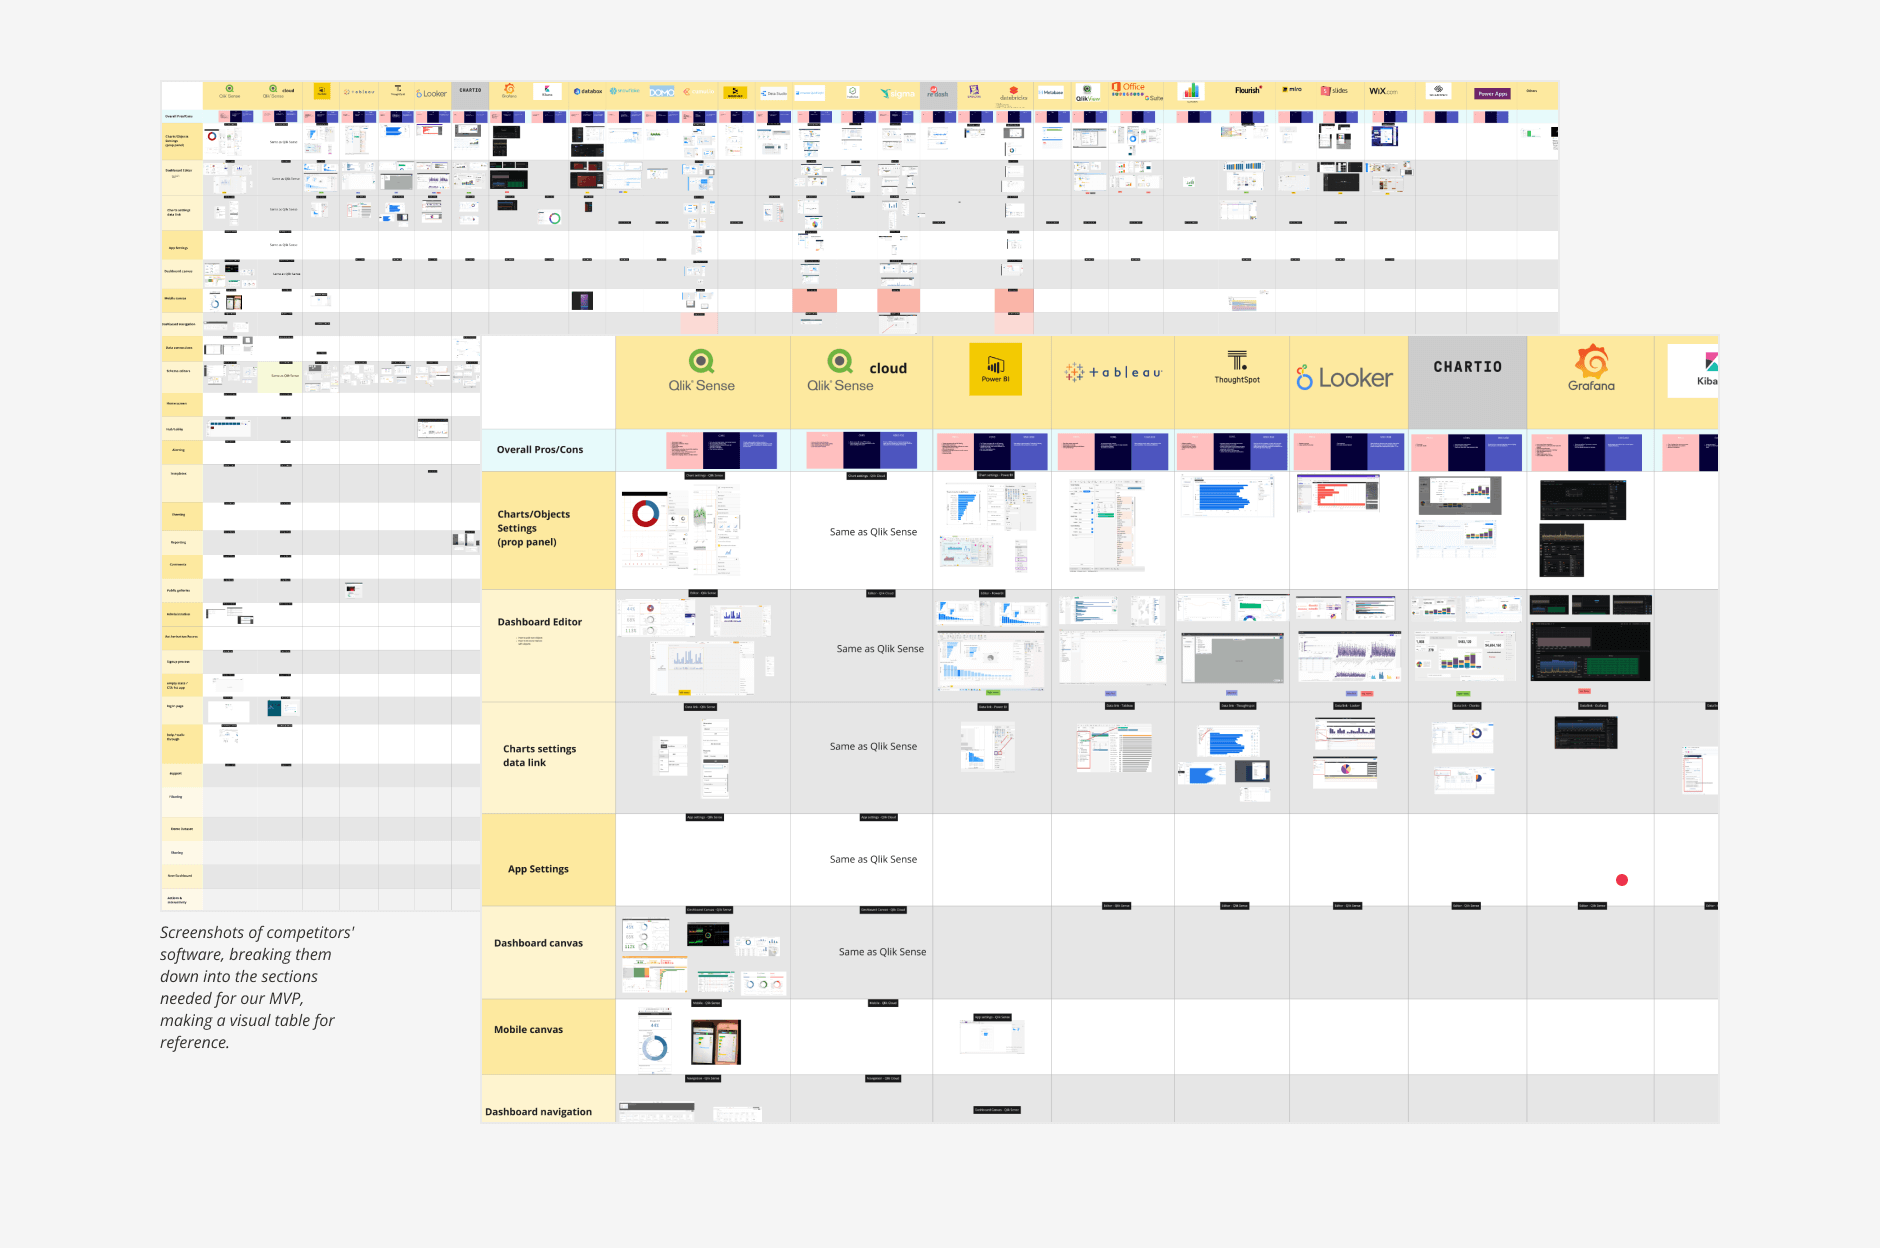Select the 'Dashboard navigation' row label
The height and width of the screenshot is (1248, 1880).
tap(538, 1112)
